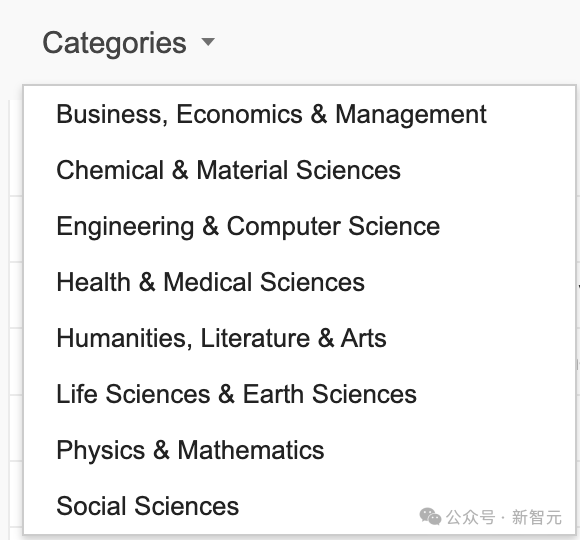Click the WeChat logo in watermark

[430, 516]
